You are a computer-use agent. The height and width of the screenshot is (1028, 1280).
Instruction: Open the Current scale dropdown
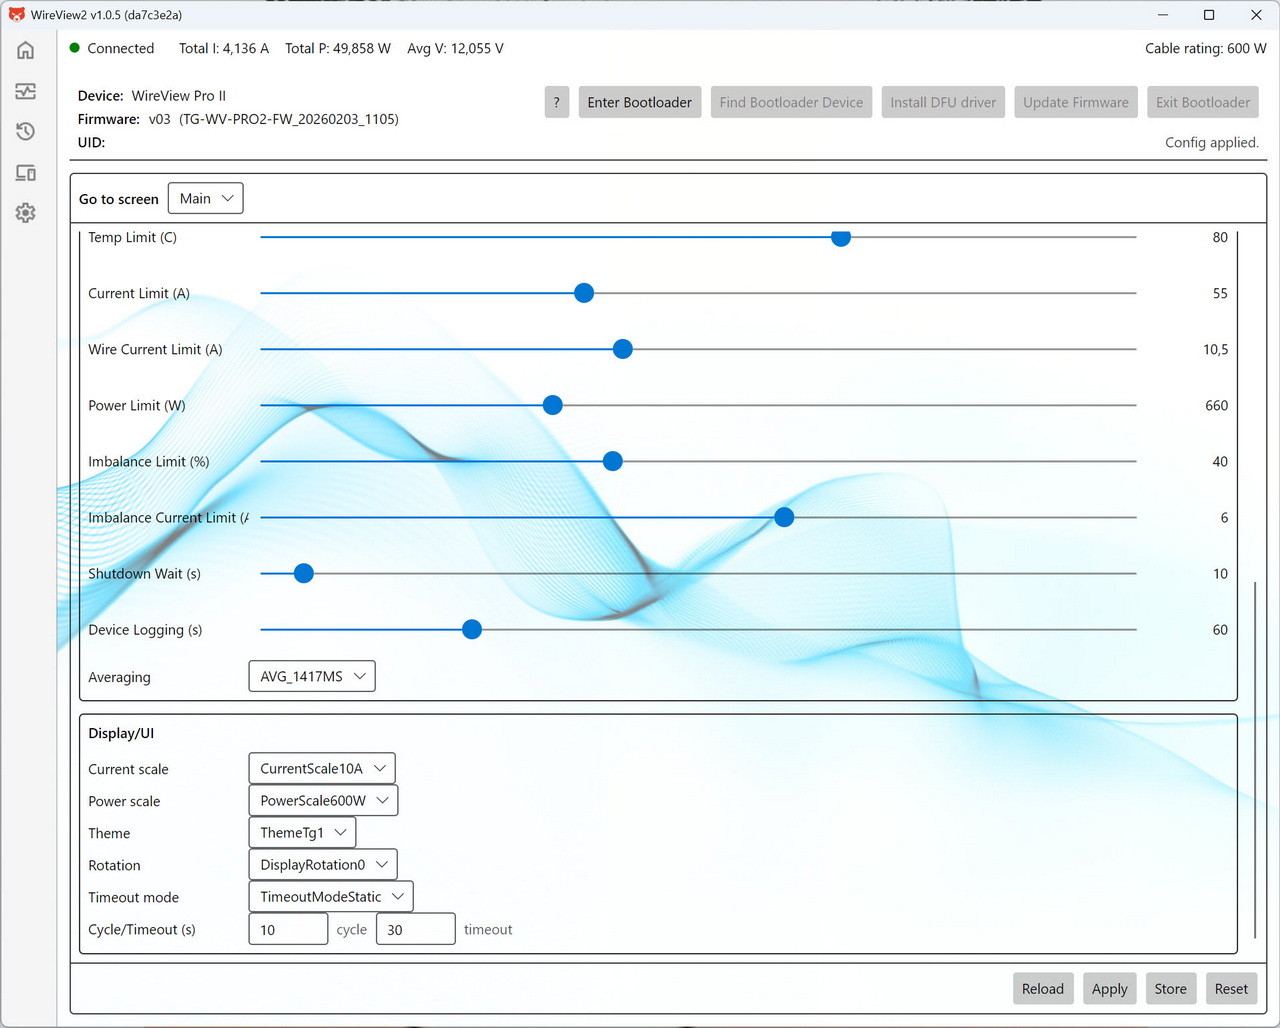[x=322, y=769]
